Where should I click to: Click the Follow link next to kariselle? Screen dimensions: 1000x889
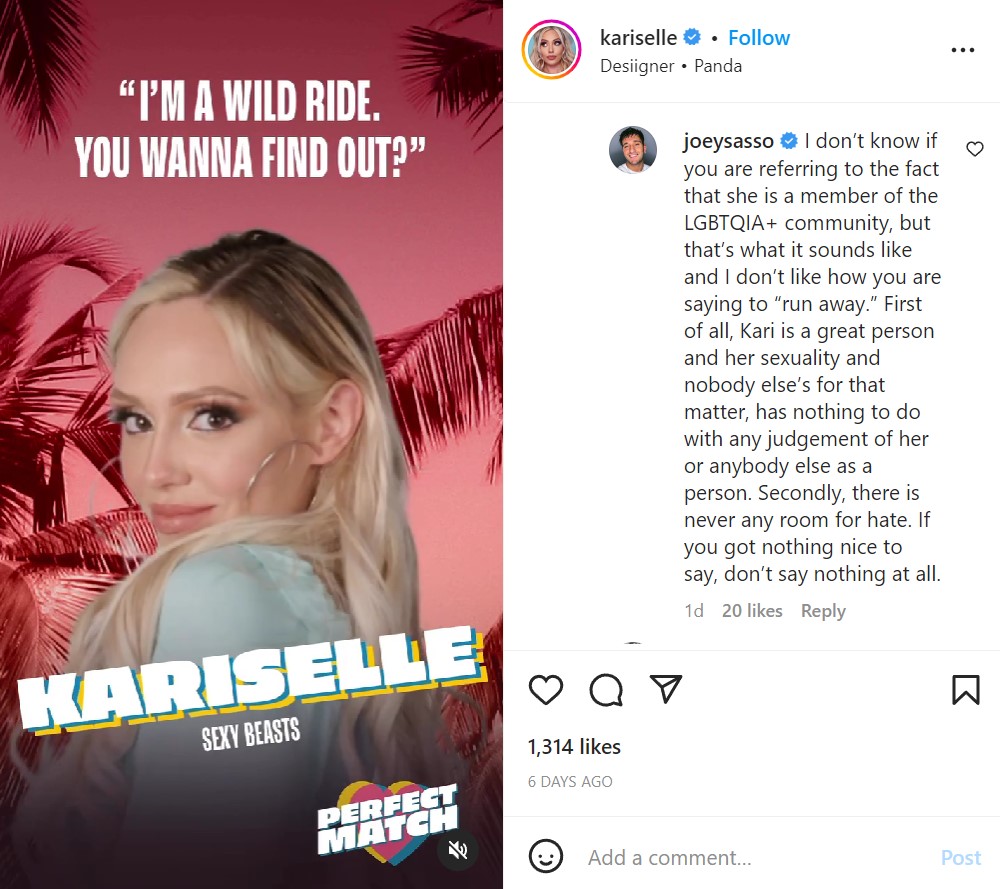click(x=759, y=38)
